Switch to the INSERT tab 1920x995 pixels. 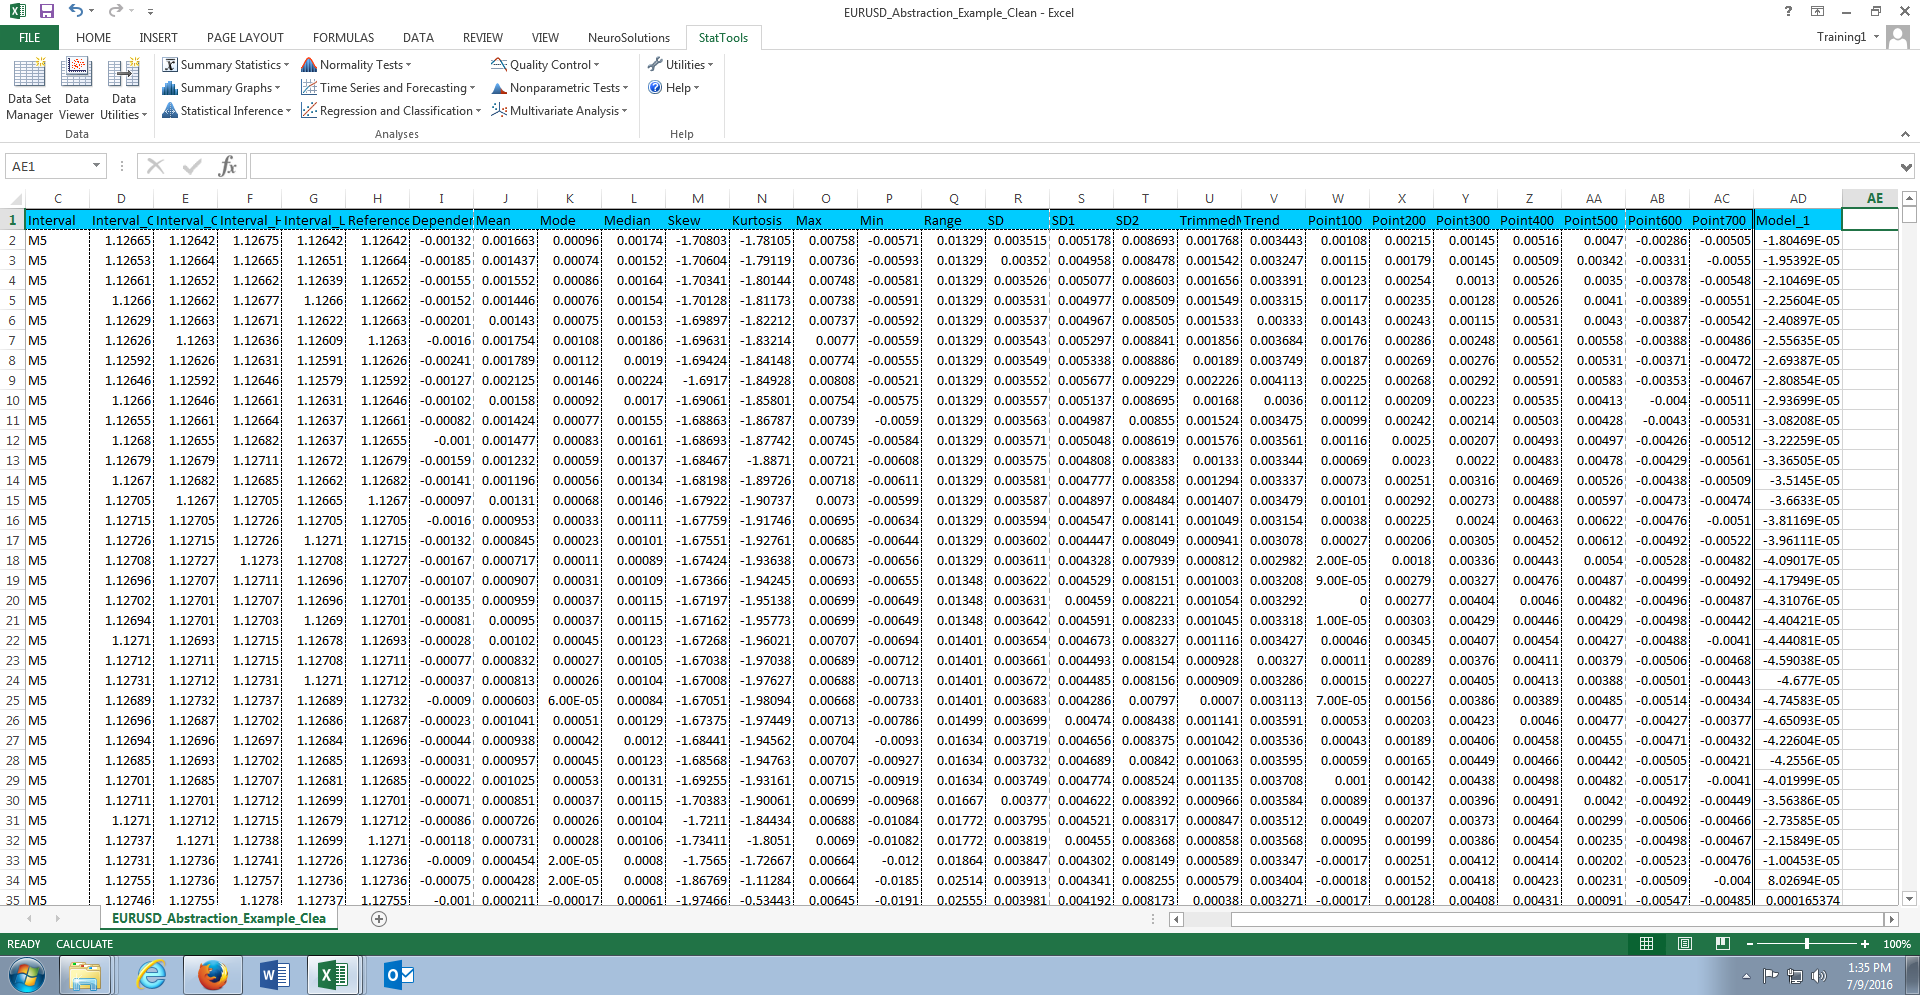(158, 38)
